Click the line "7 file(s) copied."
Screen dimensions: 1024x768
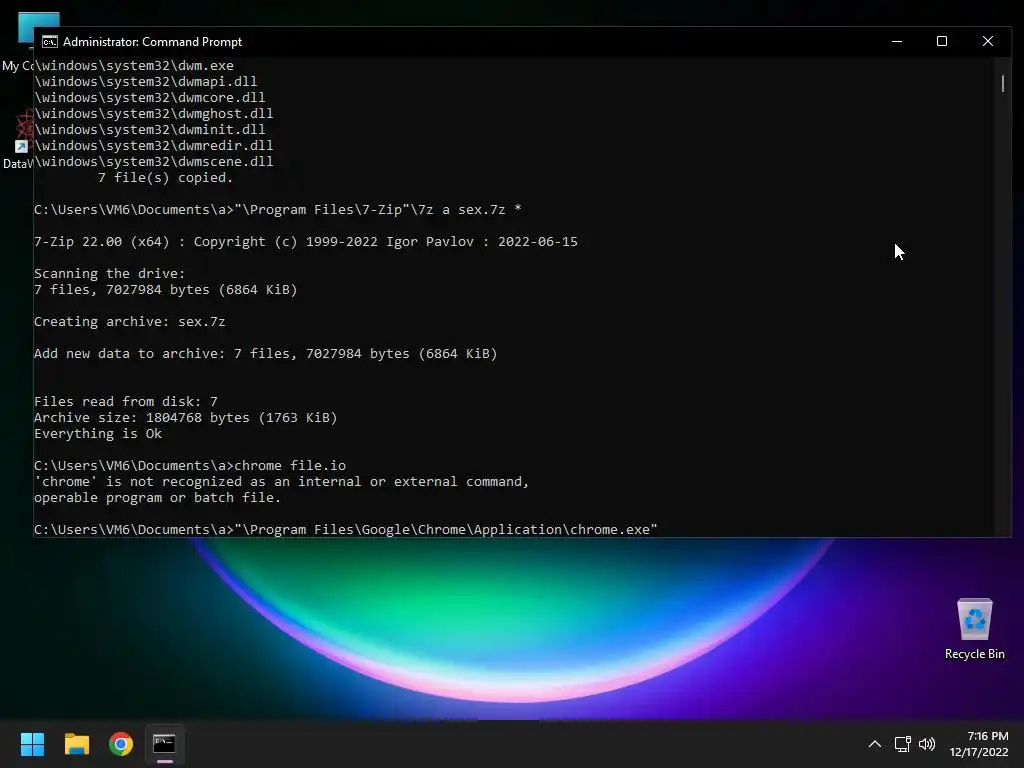pyautogui.click(x=165, y=178)
